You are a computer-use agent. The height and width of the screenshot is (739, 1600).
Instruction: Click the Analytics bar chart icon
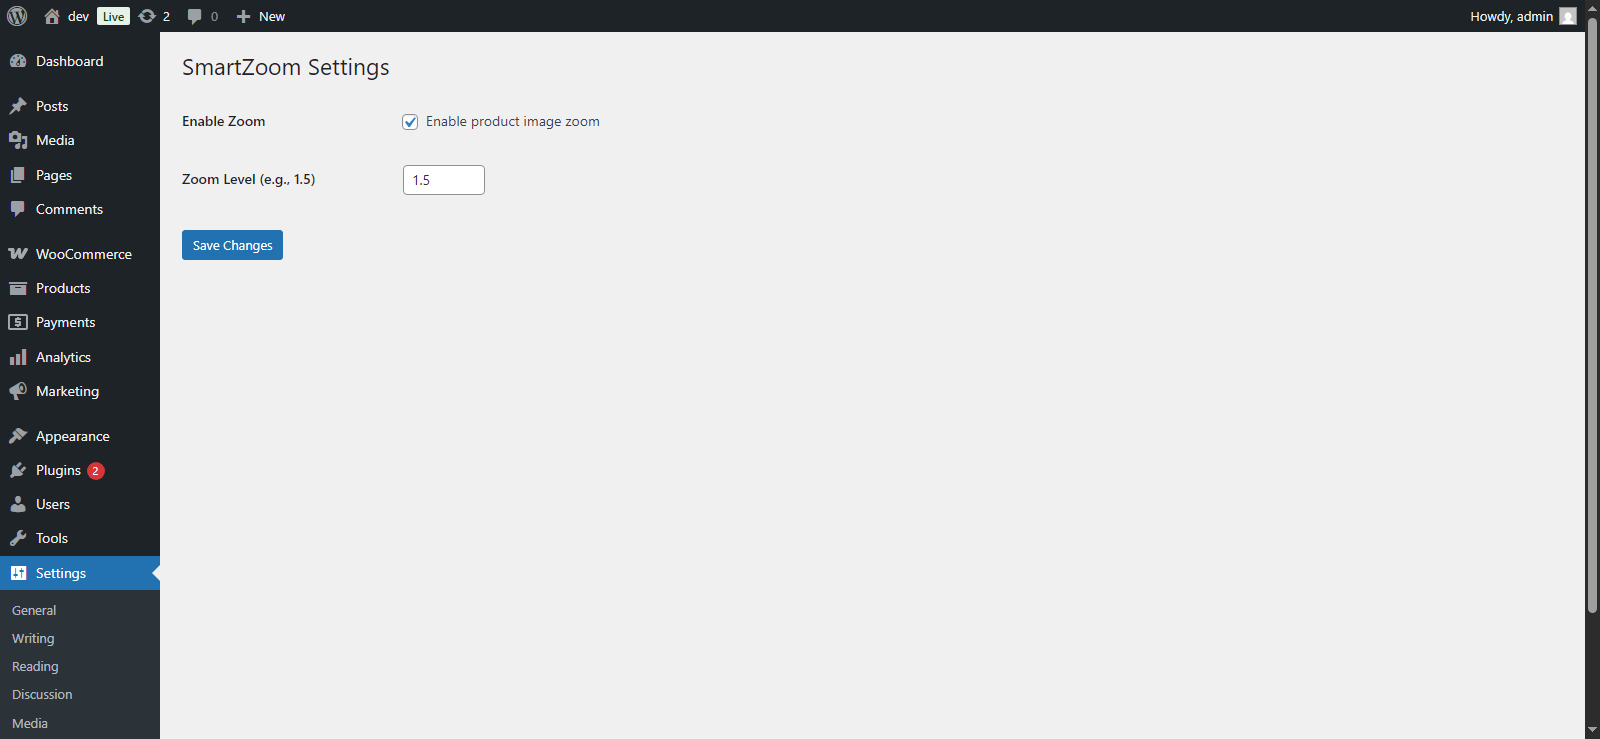18,357
